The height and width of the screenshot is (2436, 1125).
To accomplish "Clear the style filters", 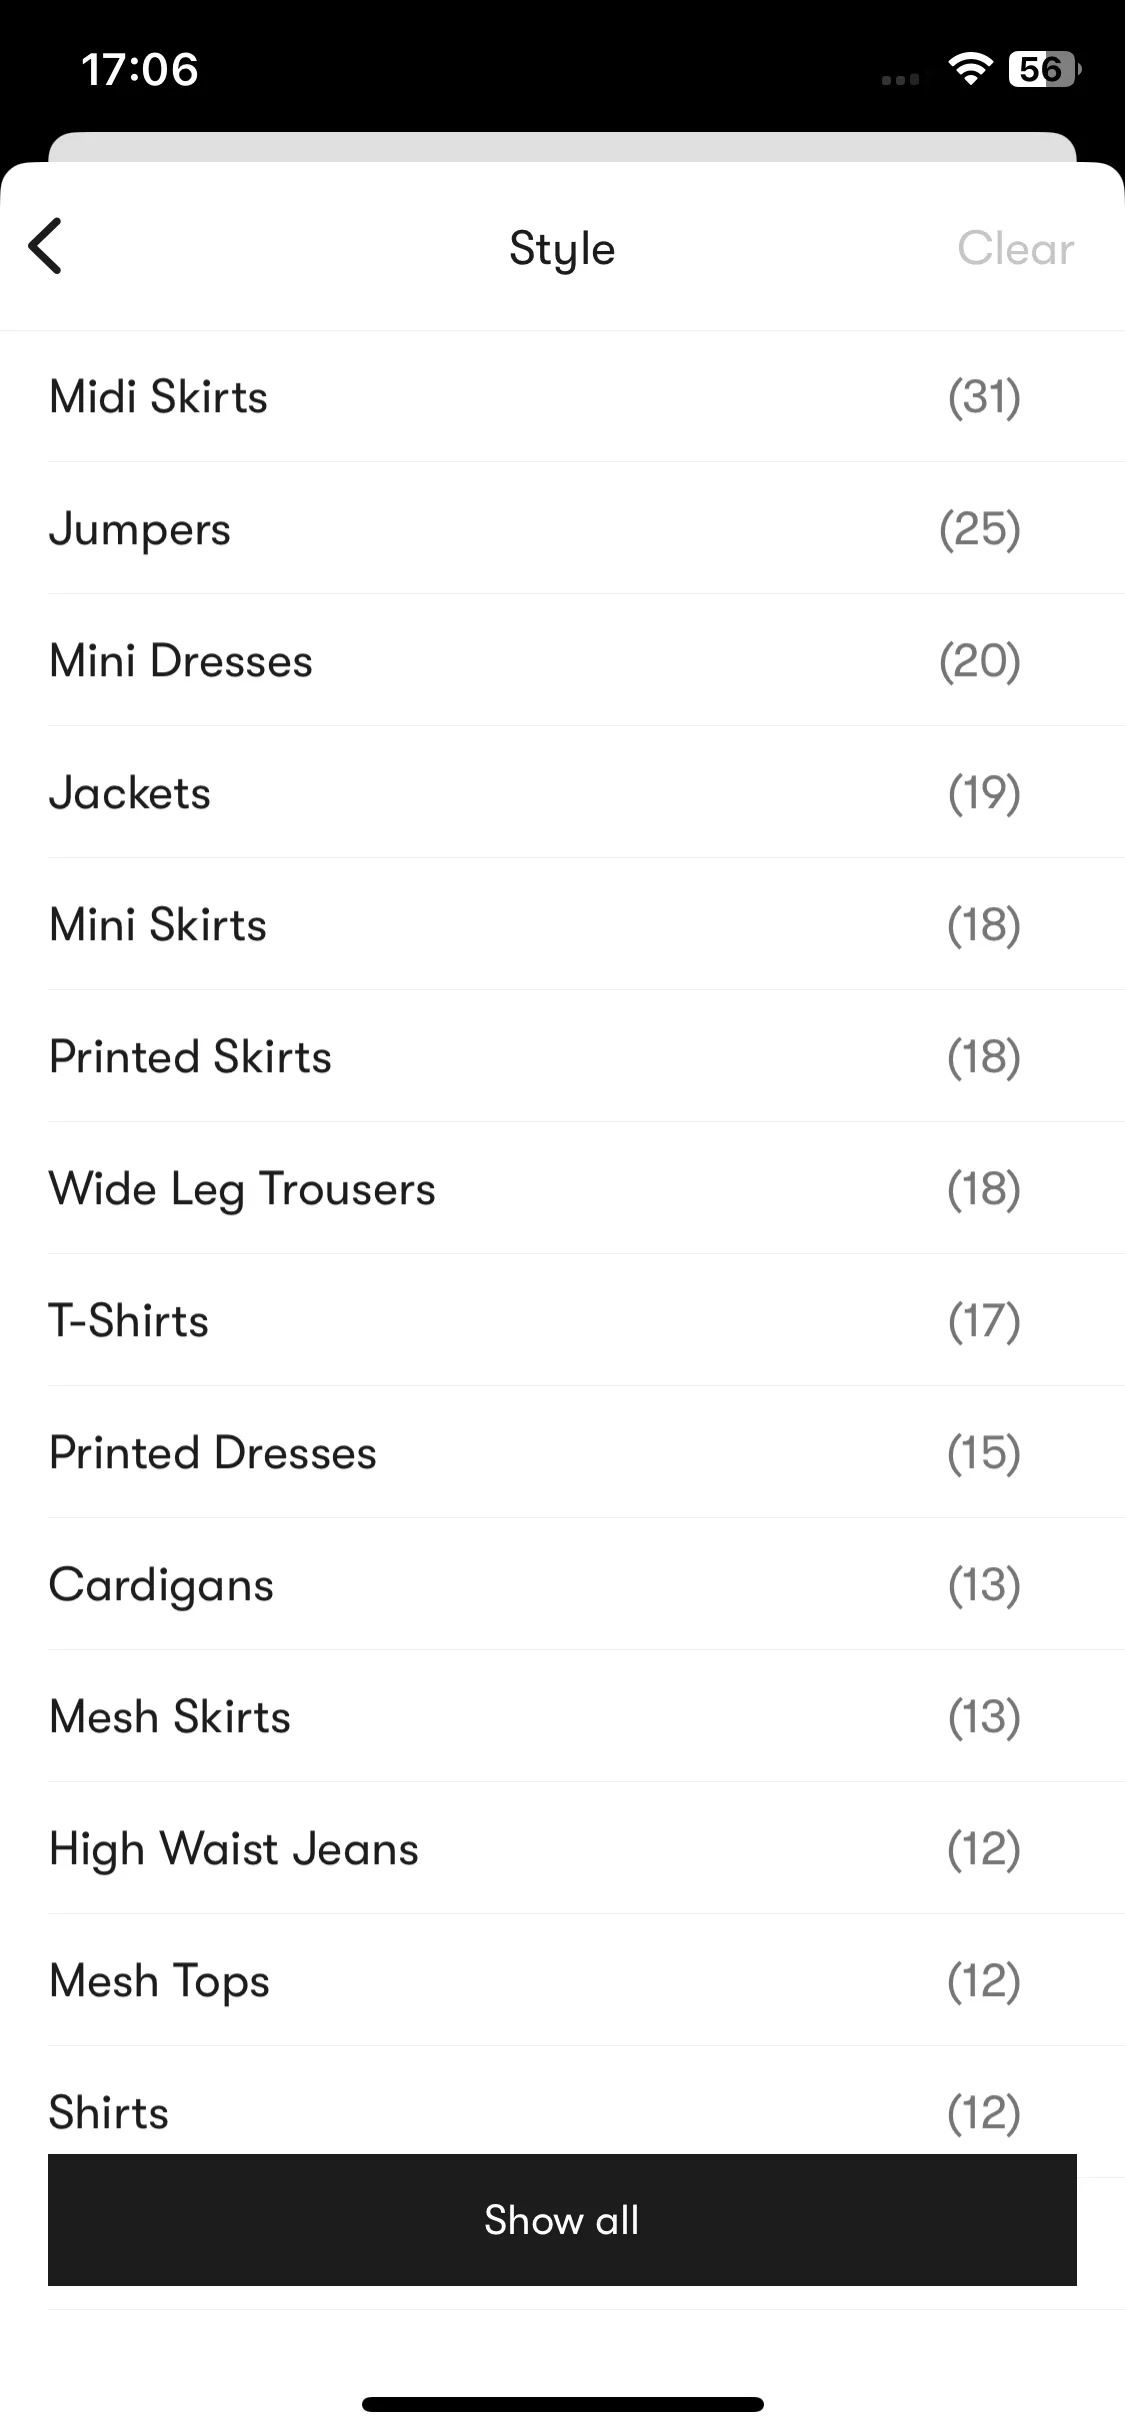I will pos(1015,248).
